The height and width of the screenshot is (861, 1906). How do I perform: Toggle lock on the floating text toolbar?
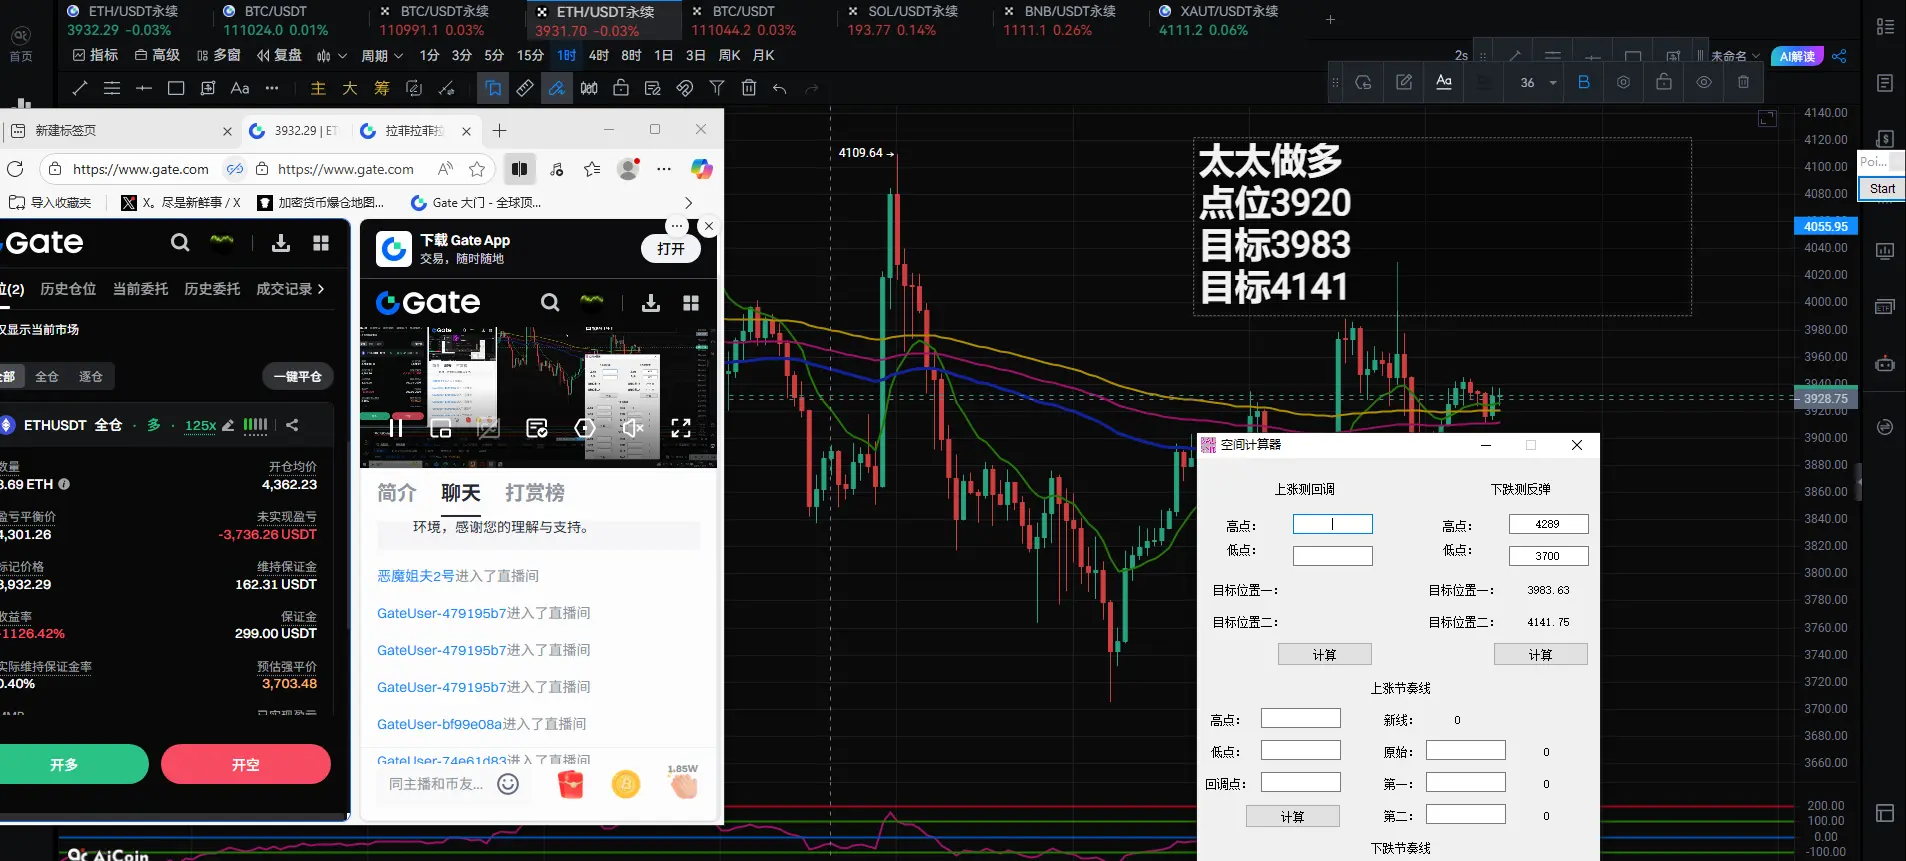coord(1664,82)
